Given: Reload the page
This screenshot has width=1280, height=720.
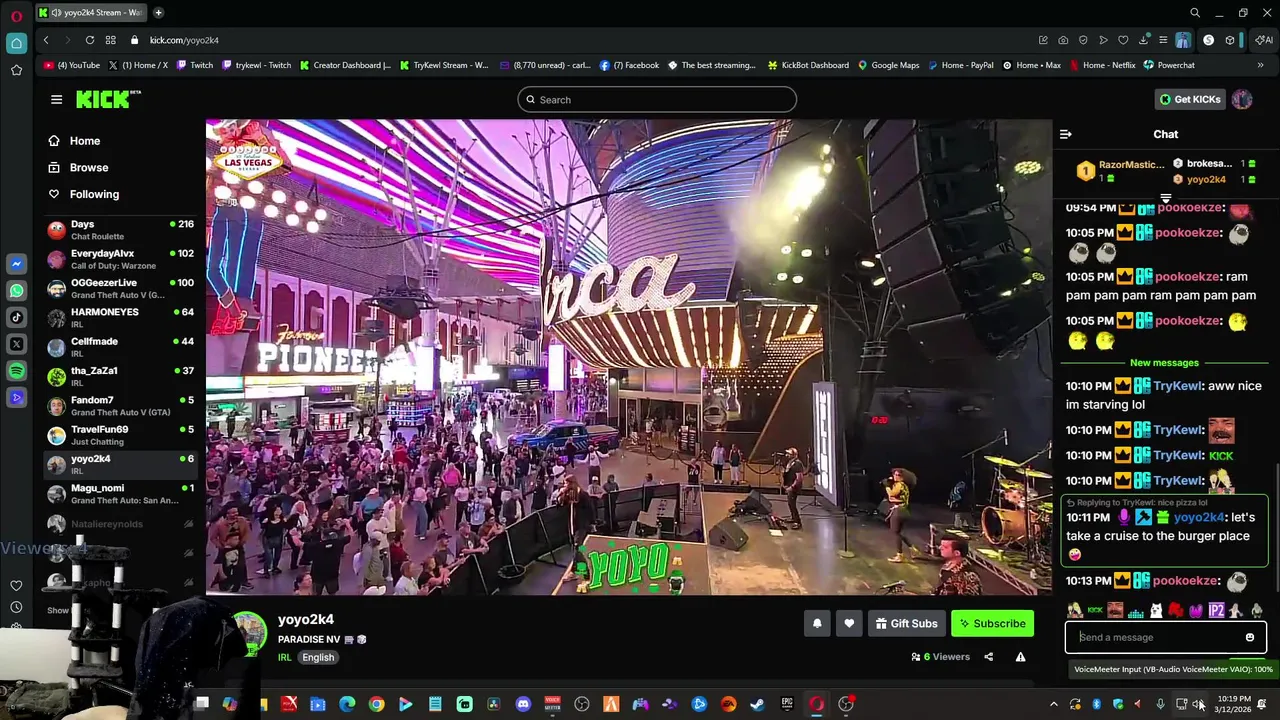Looking at the screenshot, I should [90, 40].
